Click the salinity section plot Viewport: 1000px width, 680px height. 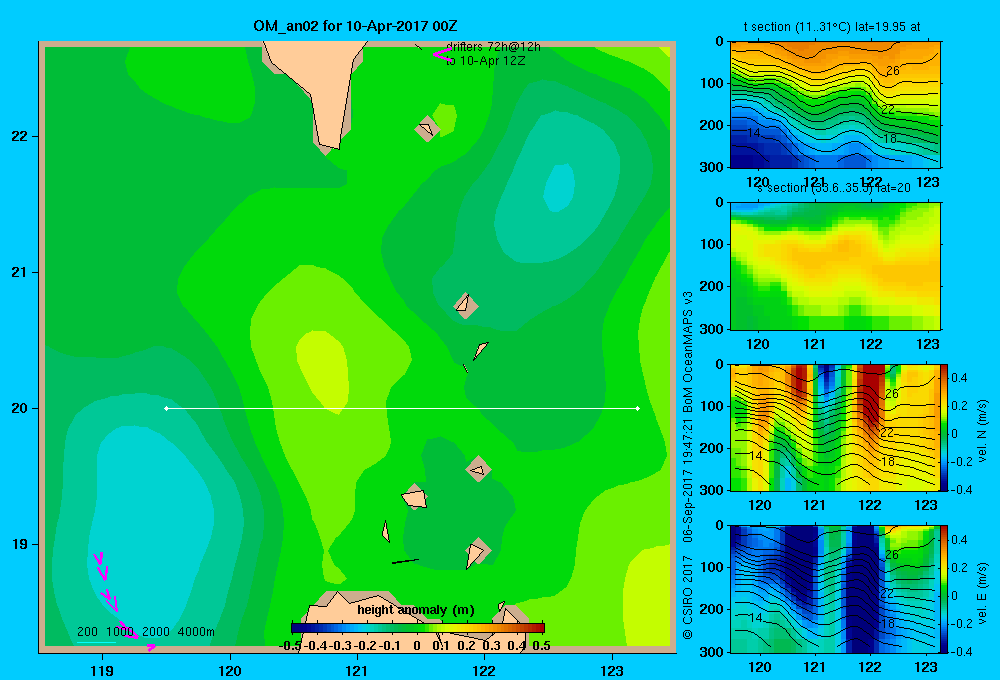pyautogui.click(x=835, y=266)
